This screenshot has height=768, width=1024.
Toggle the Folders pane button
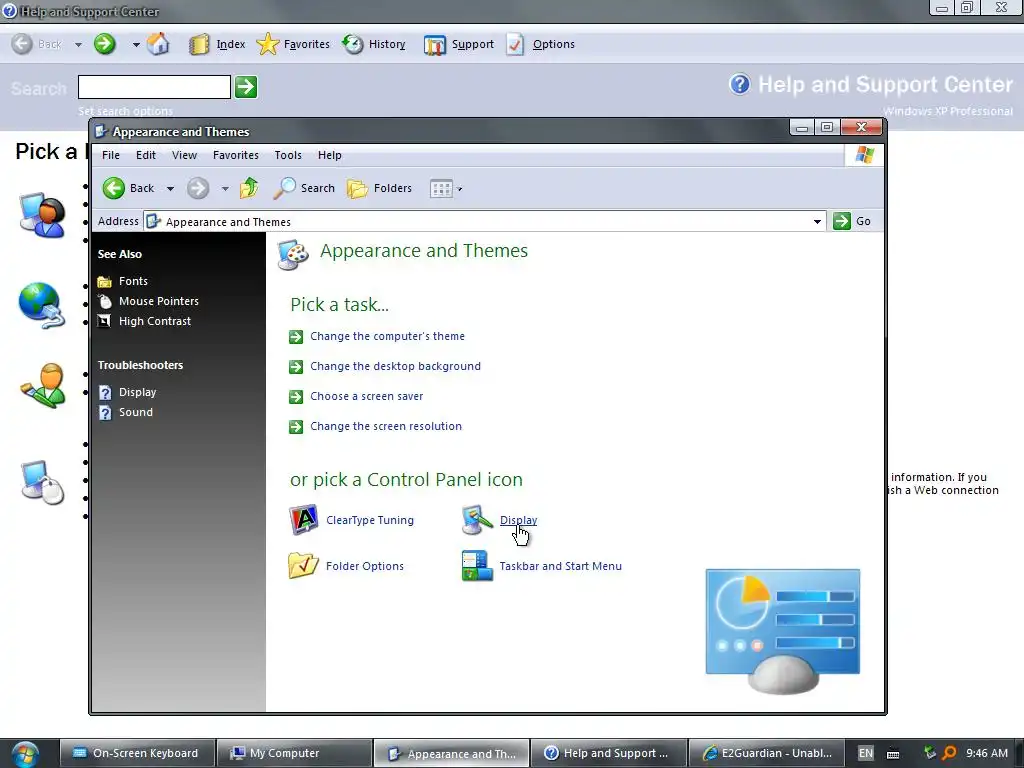[x=379, y=188]
